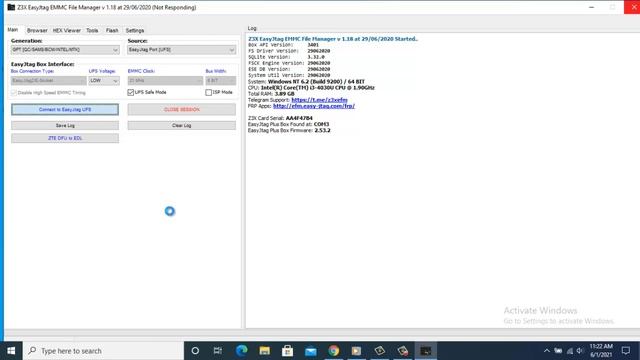This screenshot has width=640, height=360.
Task: Open the first diamond-shaped taskbar app
Action: pos(380,351)
